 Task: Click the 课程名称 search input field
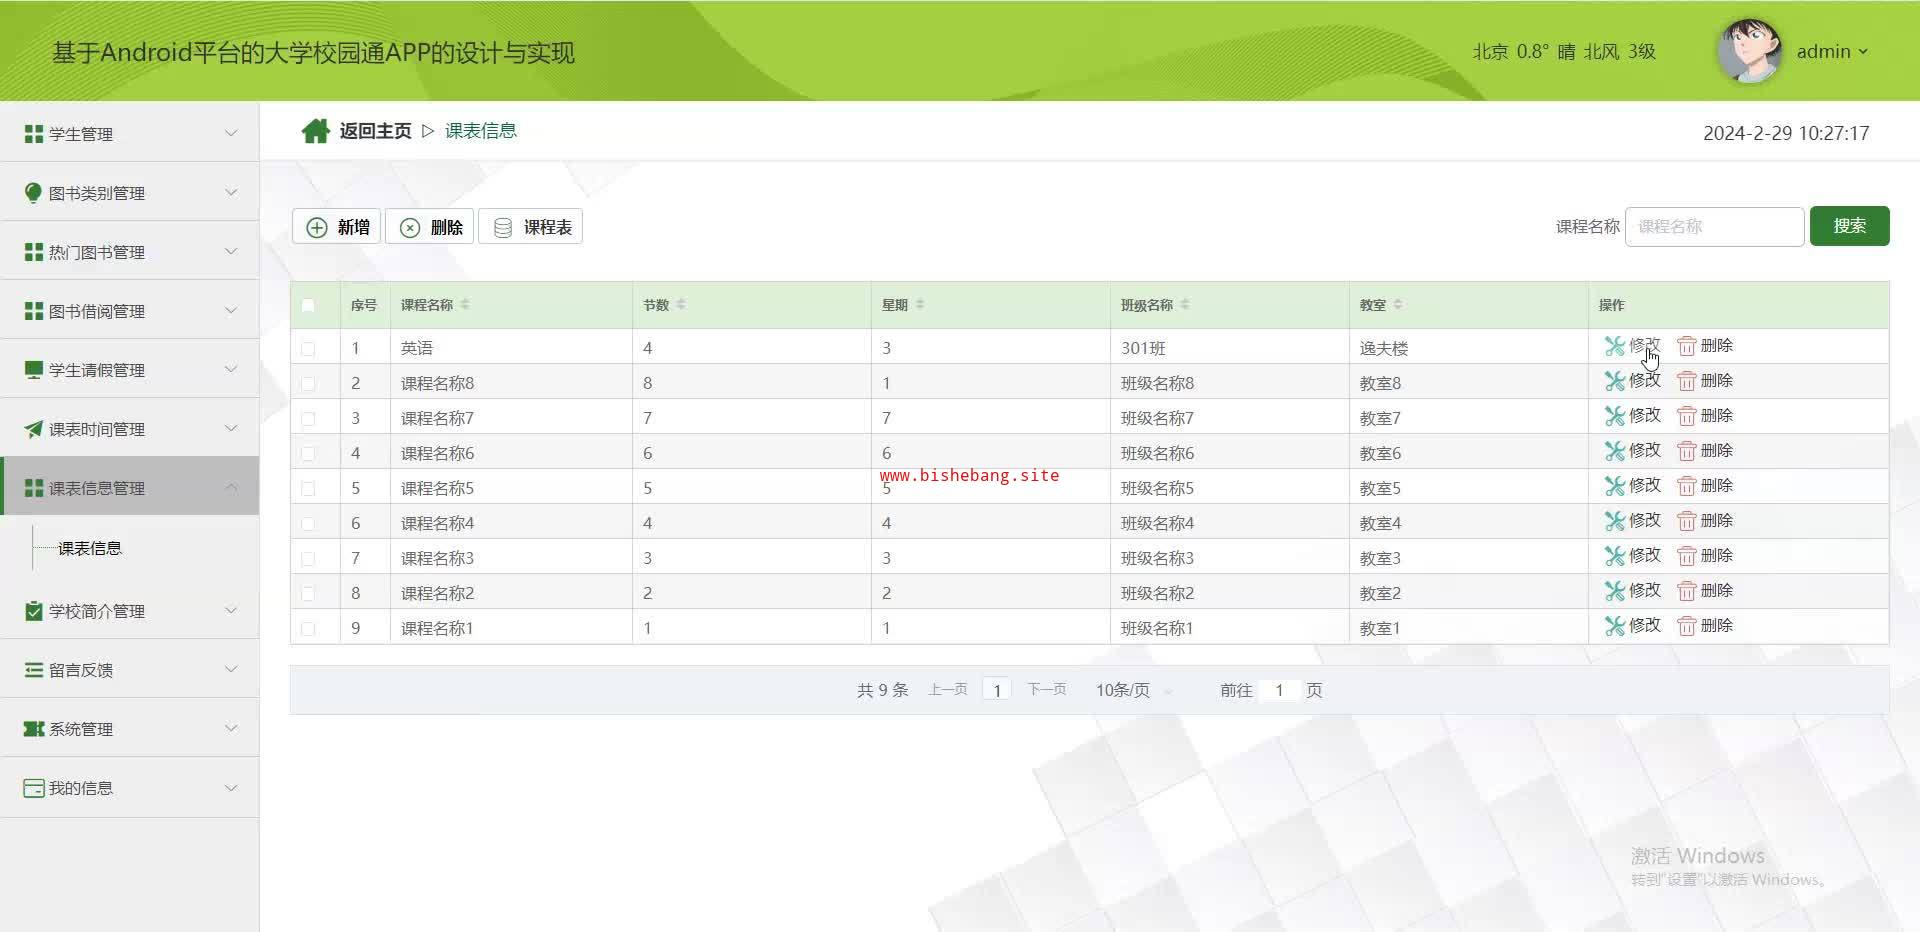(x=1714, y=226)
